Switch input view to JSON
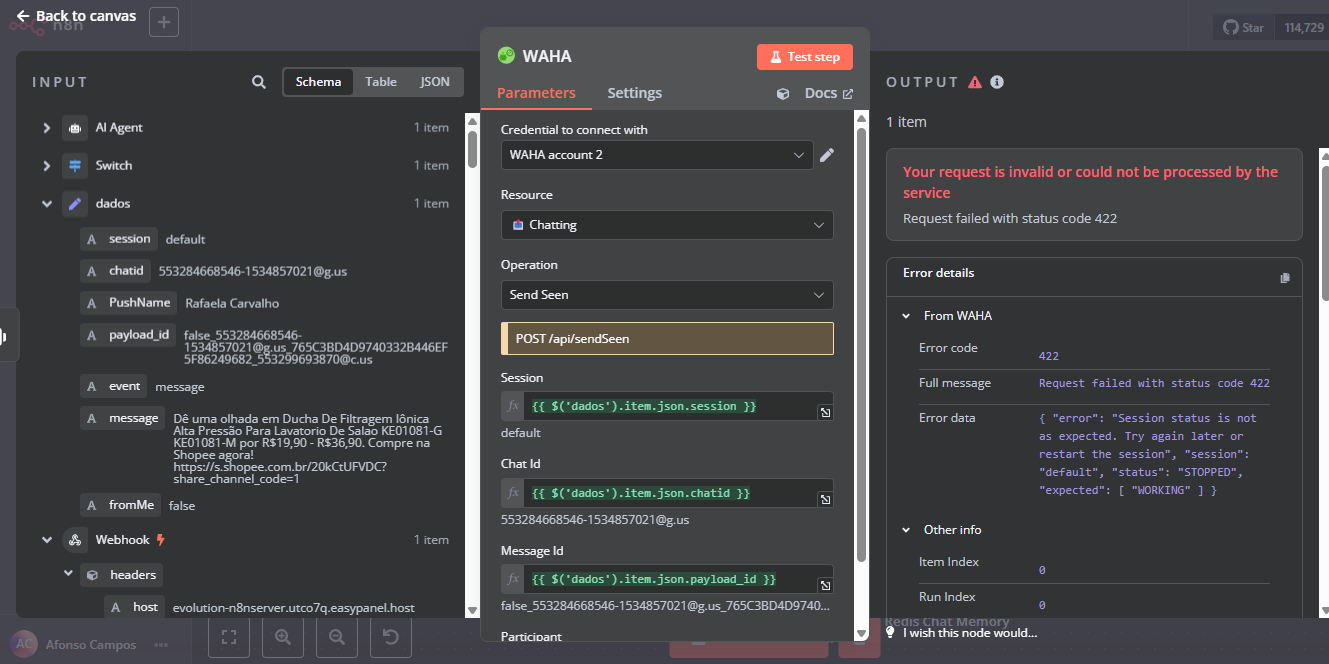The height and width of the screenshot is (664, 1329). coord(435,82)
